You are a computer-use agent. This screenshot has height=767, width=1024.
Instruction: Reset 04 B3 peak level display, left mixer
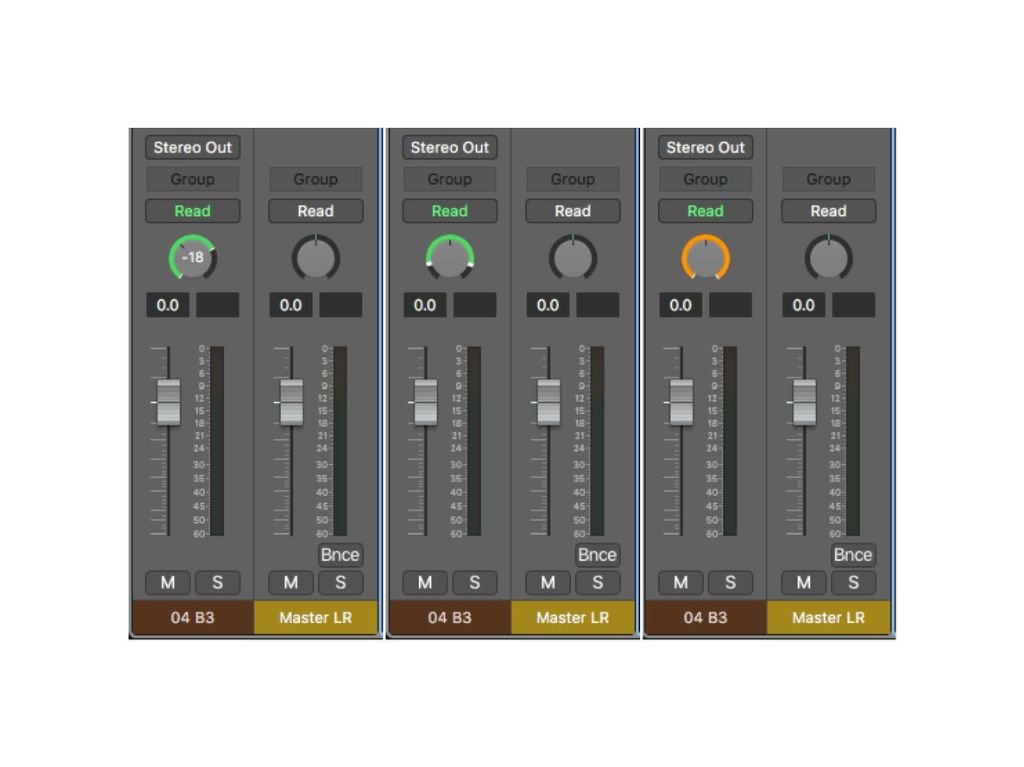pos(218,305)
